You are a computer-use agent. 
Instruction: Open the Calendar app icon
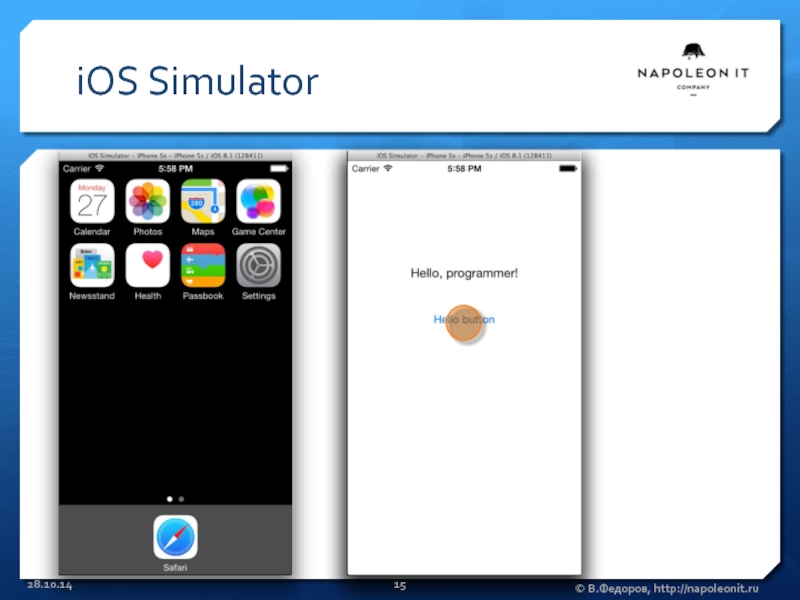tap(92, 201)
